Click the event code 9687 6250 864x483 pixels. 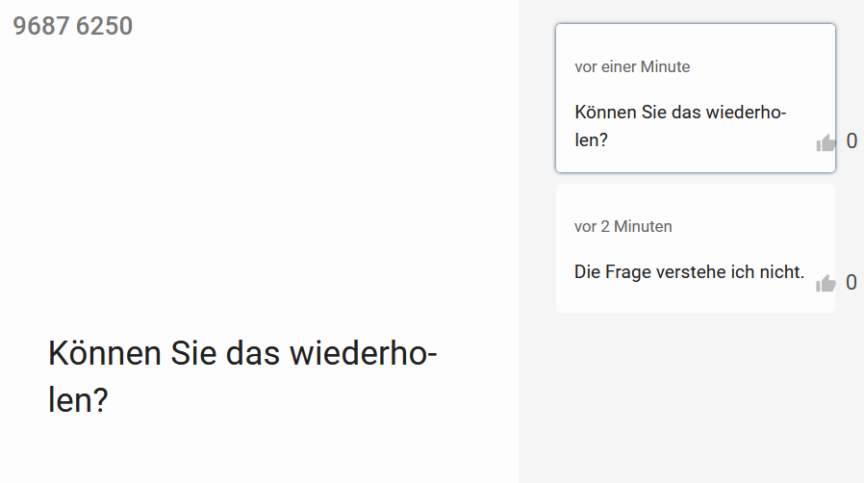(x=73, y=26)
